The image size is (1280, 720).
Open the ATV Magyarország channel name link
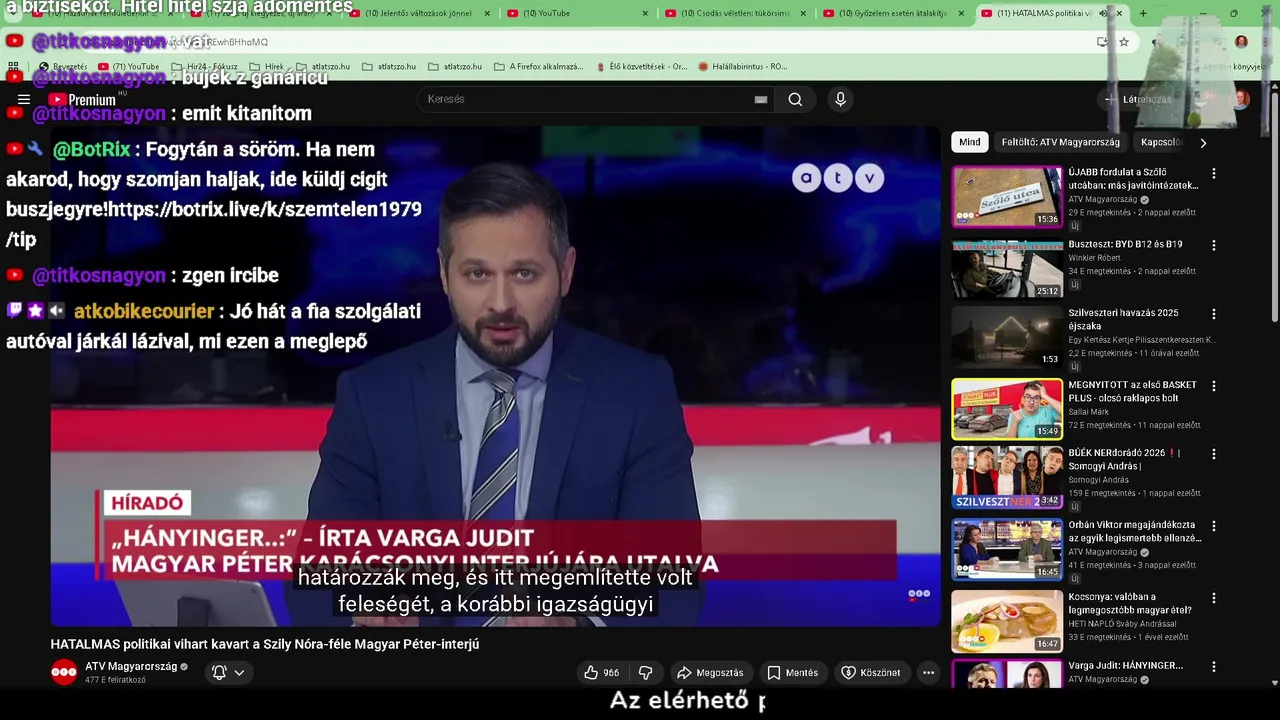[131, 666]
